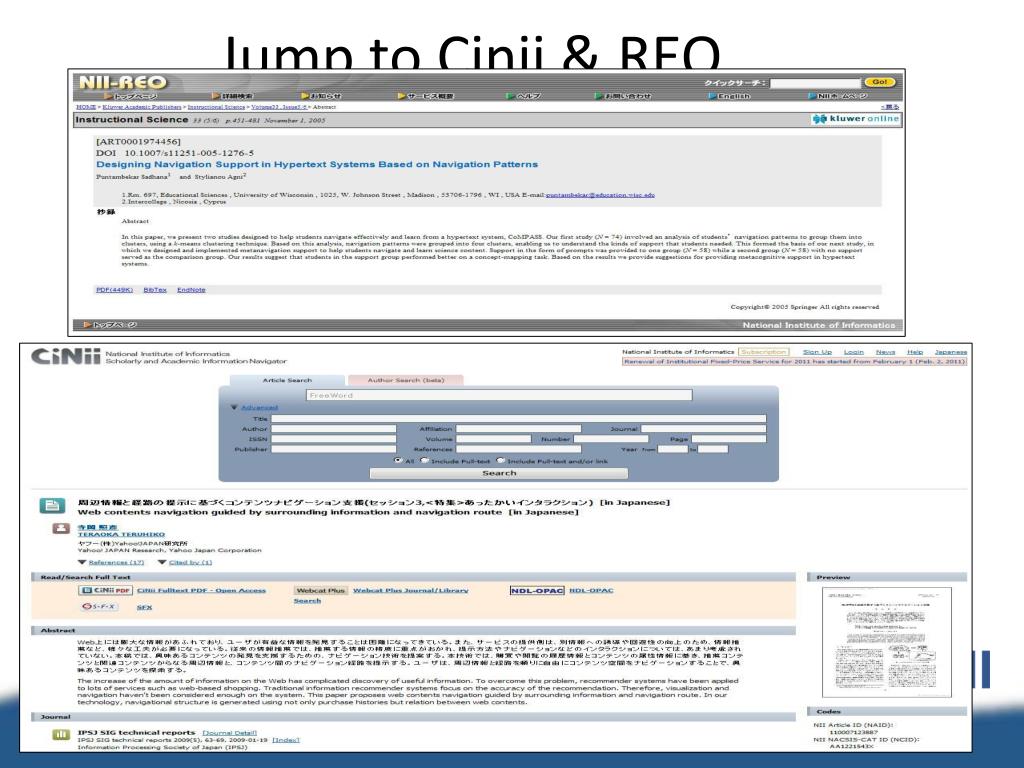The image size is (1024, 768).
Task: Open TERAOKA TERUHIKO author link
Action: coord(121,534)
